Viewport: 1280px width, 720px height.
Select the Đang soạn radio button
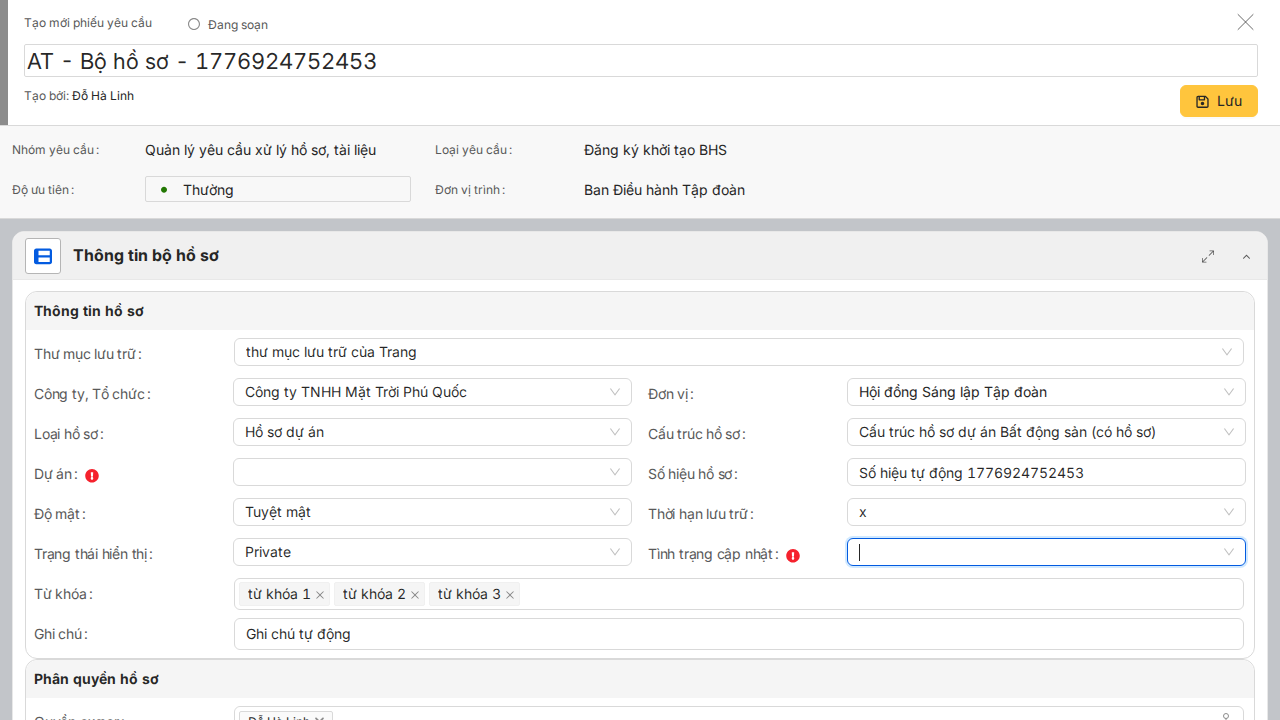coord(194,24)
